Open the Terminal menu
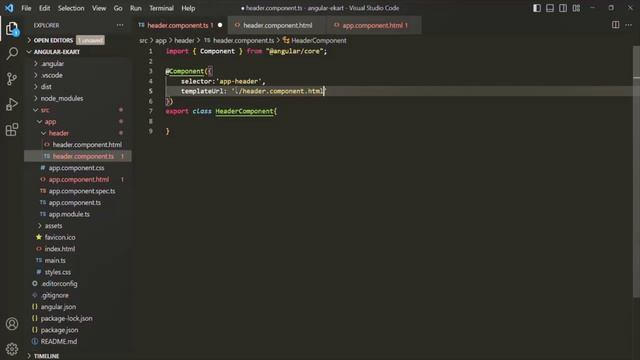Viewport: 640px width, 360px height. [161, 8]
